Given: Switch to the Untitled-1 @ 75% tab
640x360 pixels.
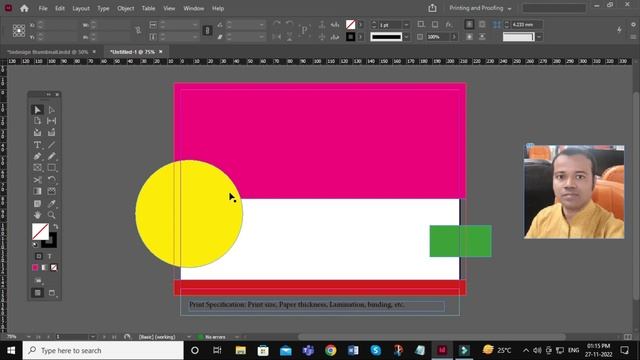Looking at the screenshot, I should pyautogui.click(x=133, y=52).
